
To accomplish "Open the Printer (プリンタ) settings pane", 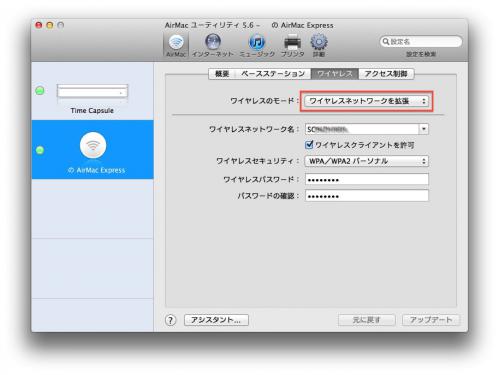I will pyautogui.click(x=292, y=45).
